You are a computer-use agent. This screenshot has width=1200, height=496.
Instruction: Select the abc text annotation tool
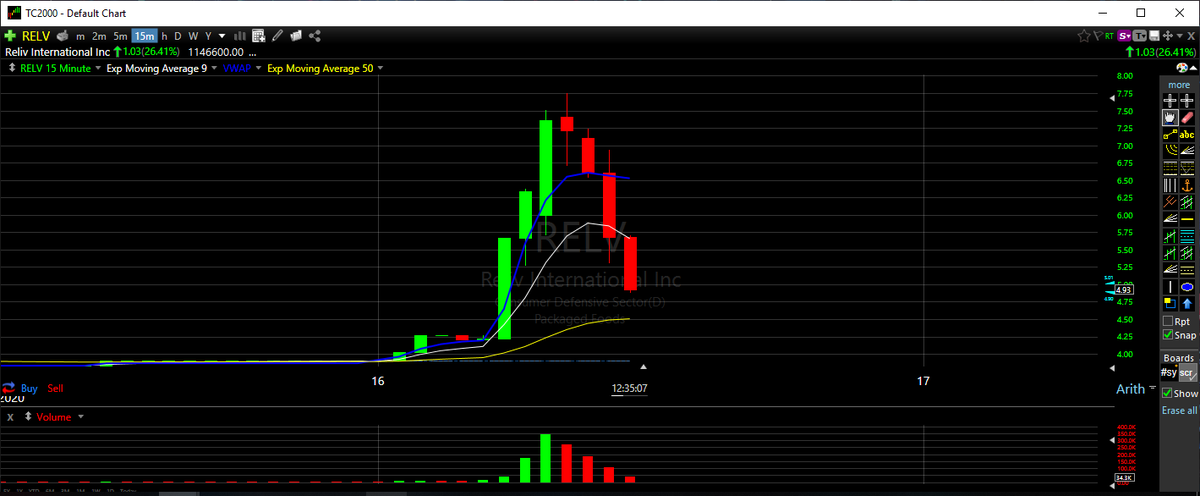[x=1187, y=133]
